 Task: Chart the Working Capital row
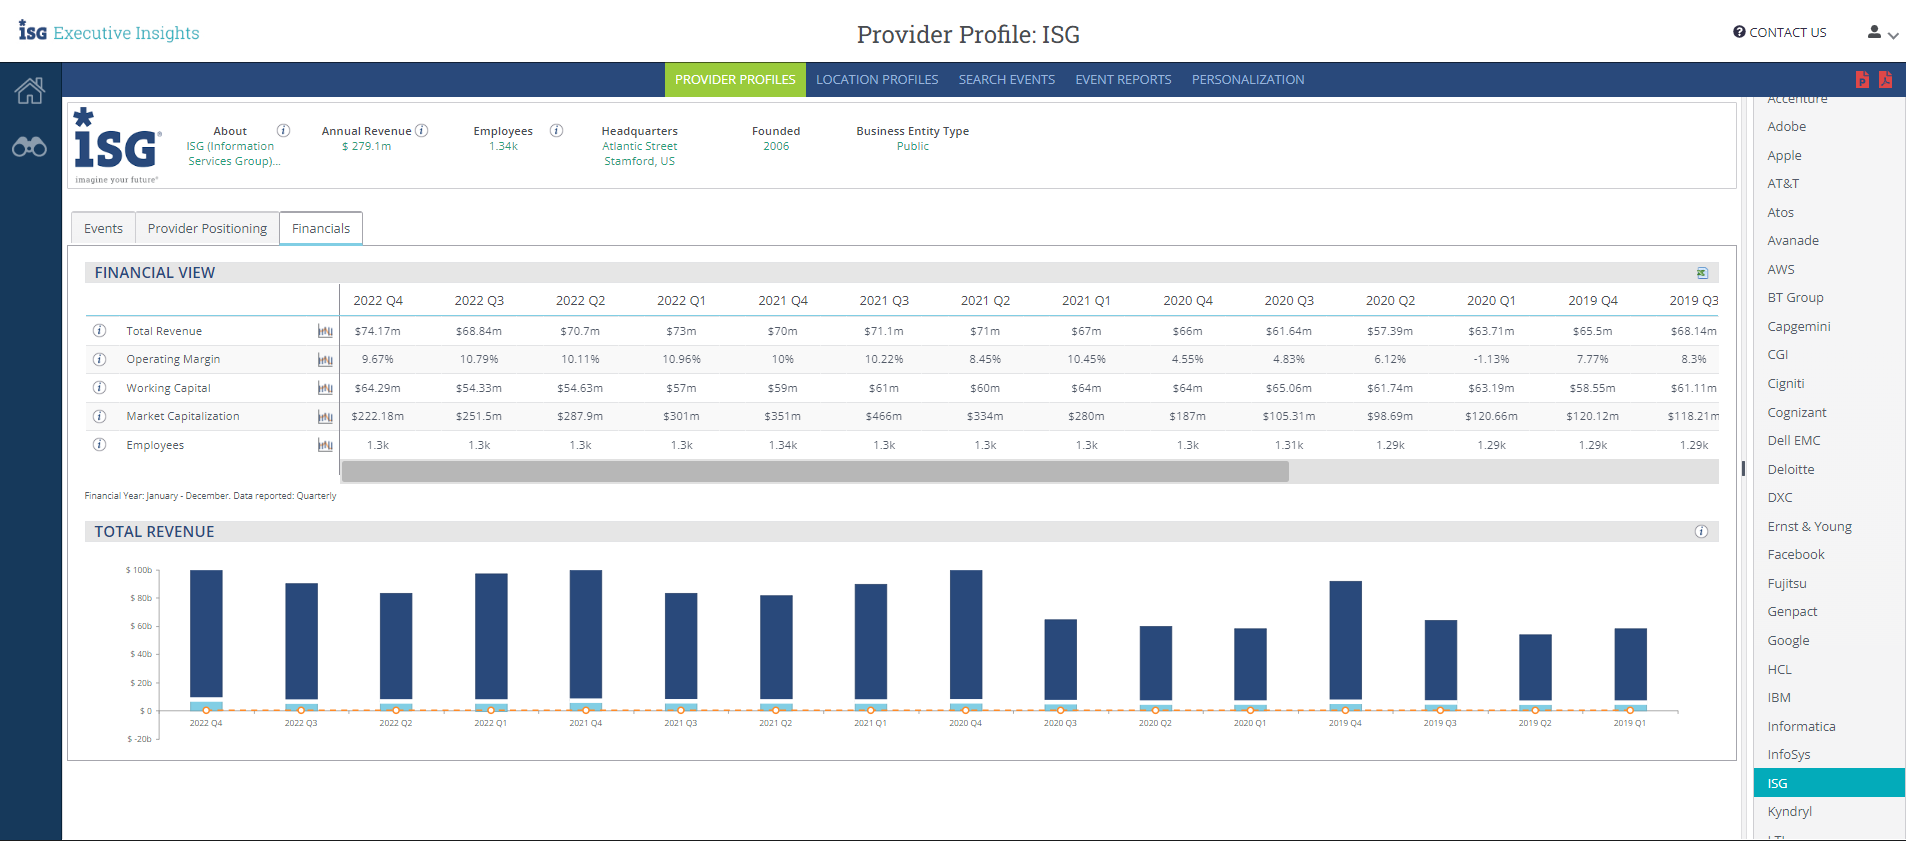pyautogui.click(x=325, y=388)
